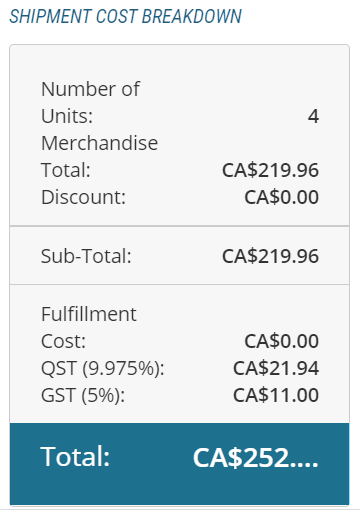Click the word Fulfillment in breakdown
The image size is (360, 515).
[x=89, y=314]
